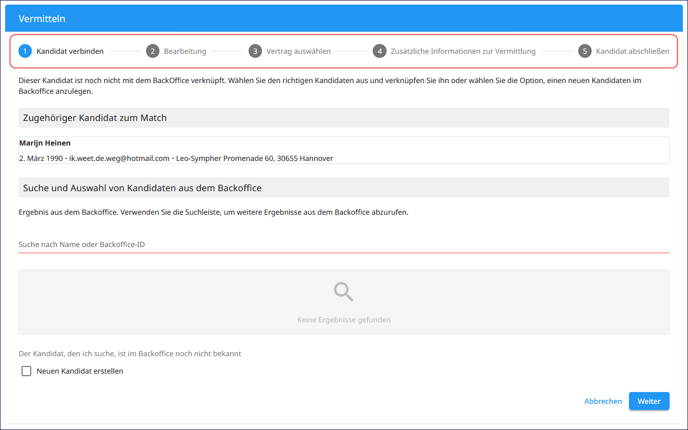
Task: Click the Abbrechen link
Action: click(x=603, y=401)
